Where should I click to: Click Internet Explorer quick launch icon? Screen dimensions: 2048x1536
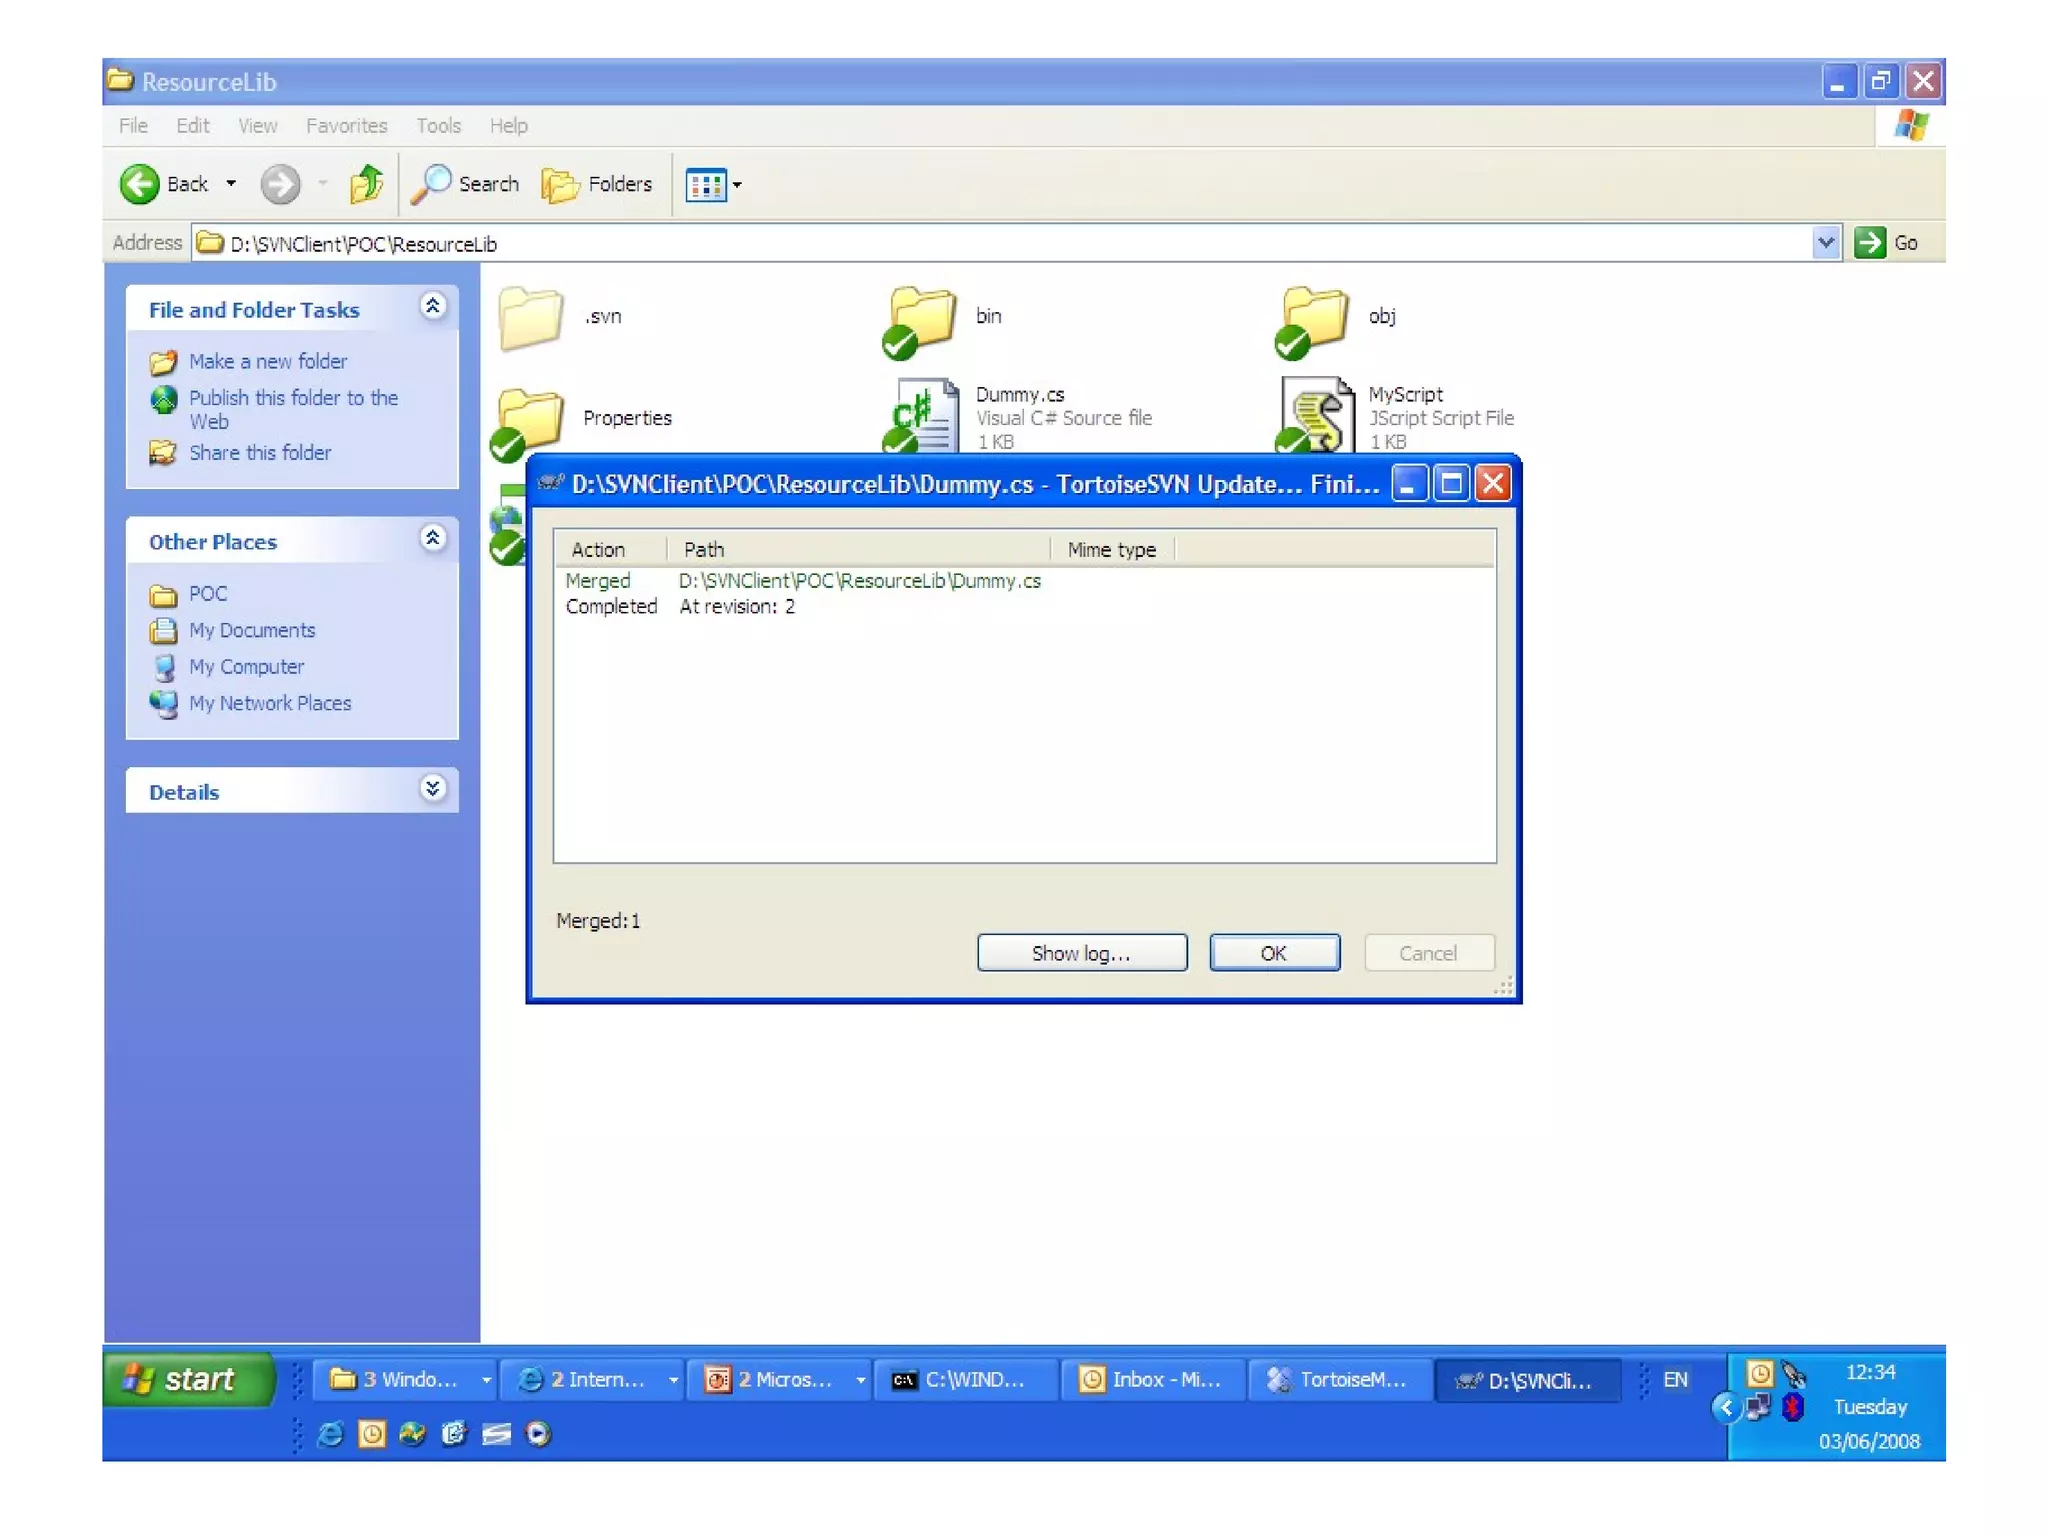click(330, 1434)
